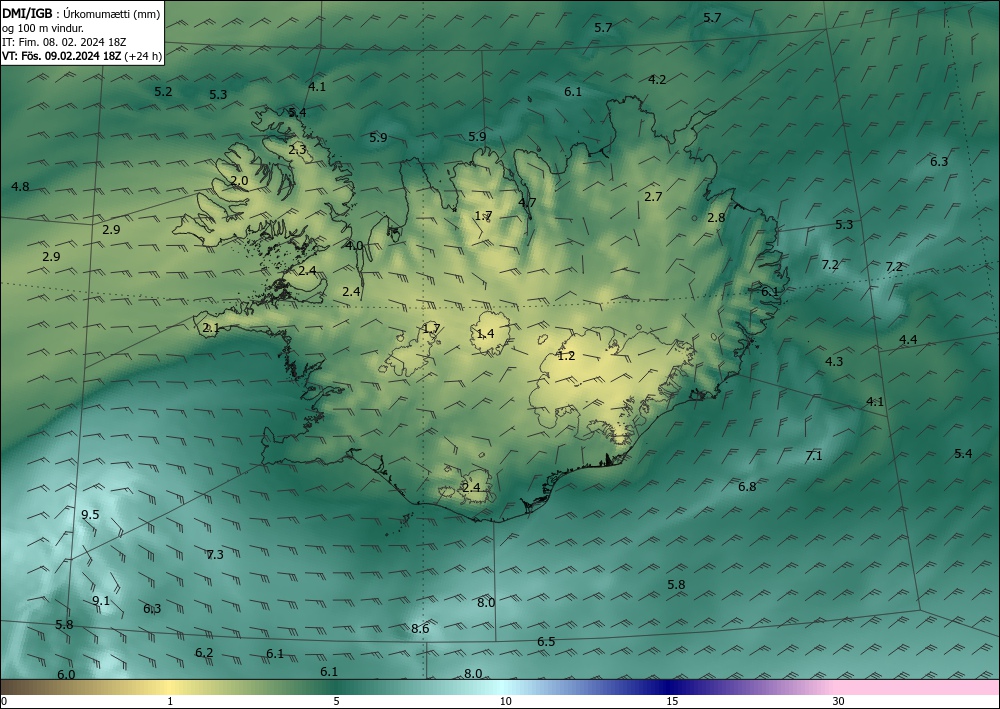Click the map value "2.3"
The image size is (1000, 709).
coord(297,150)
